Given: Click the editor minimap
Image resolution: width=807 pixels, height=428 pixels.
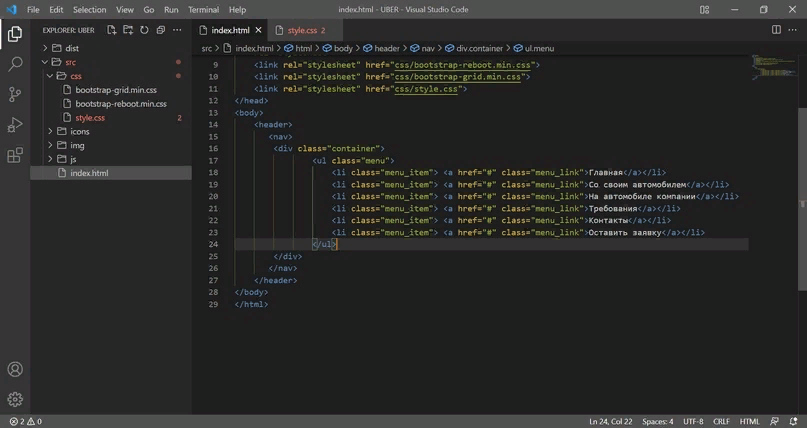Looking at the screenshot, I should point(774,67).
